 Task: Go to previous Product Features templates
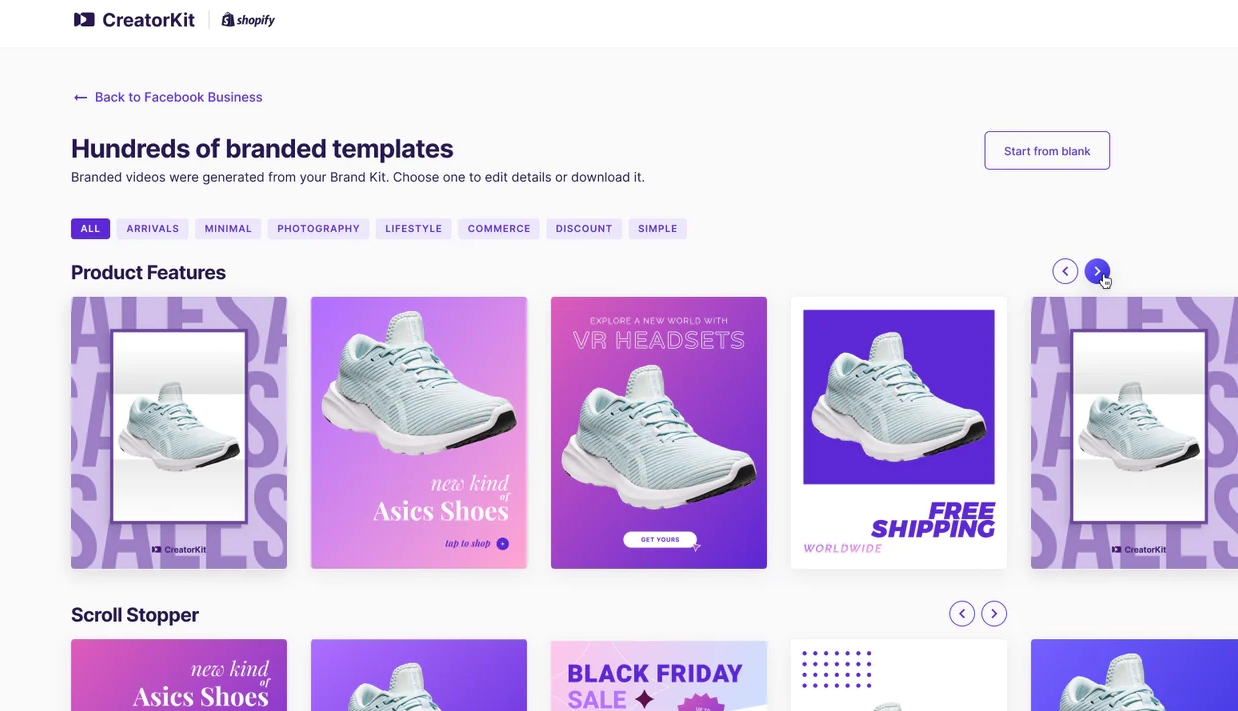coord(1065,271)
